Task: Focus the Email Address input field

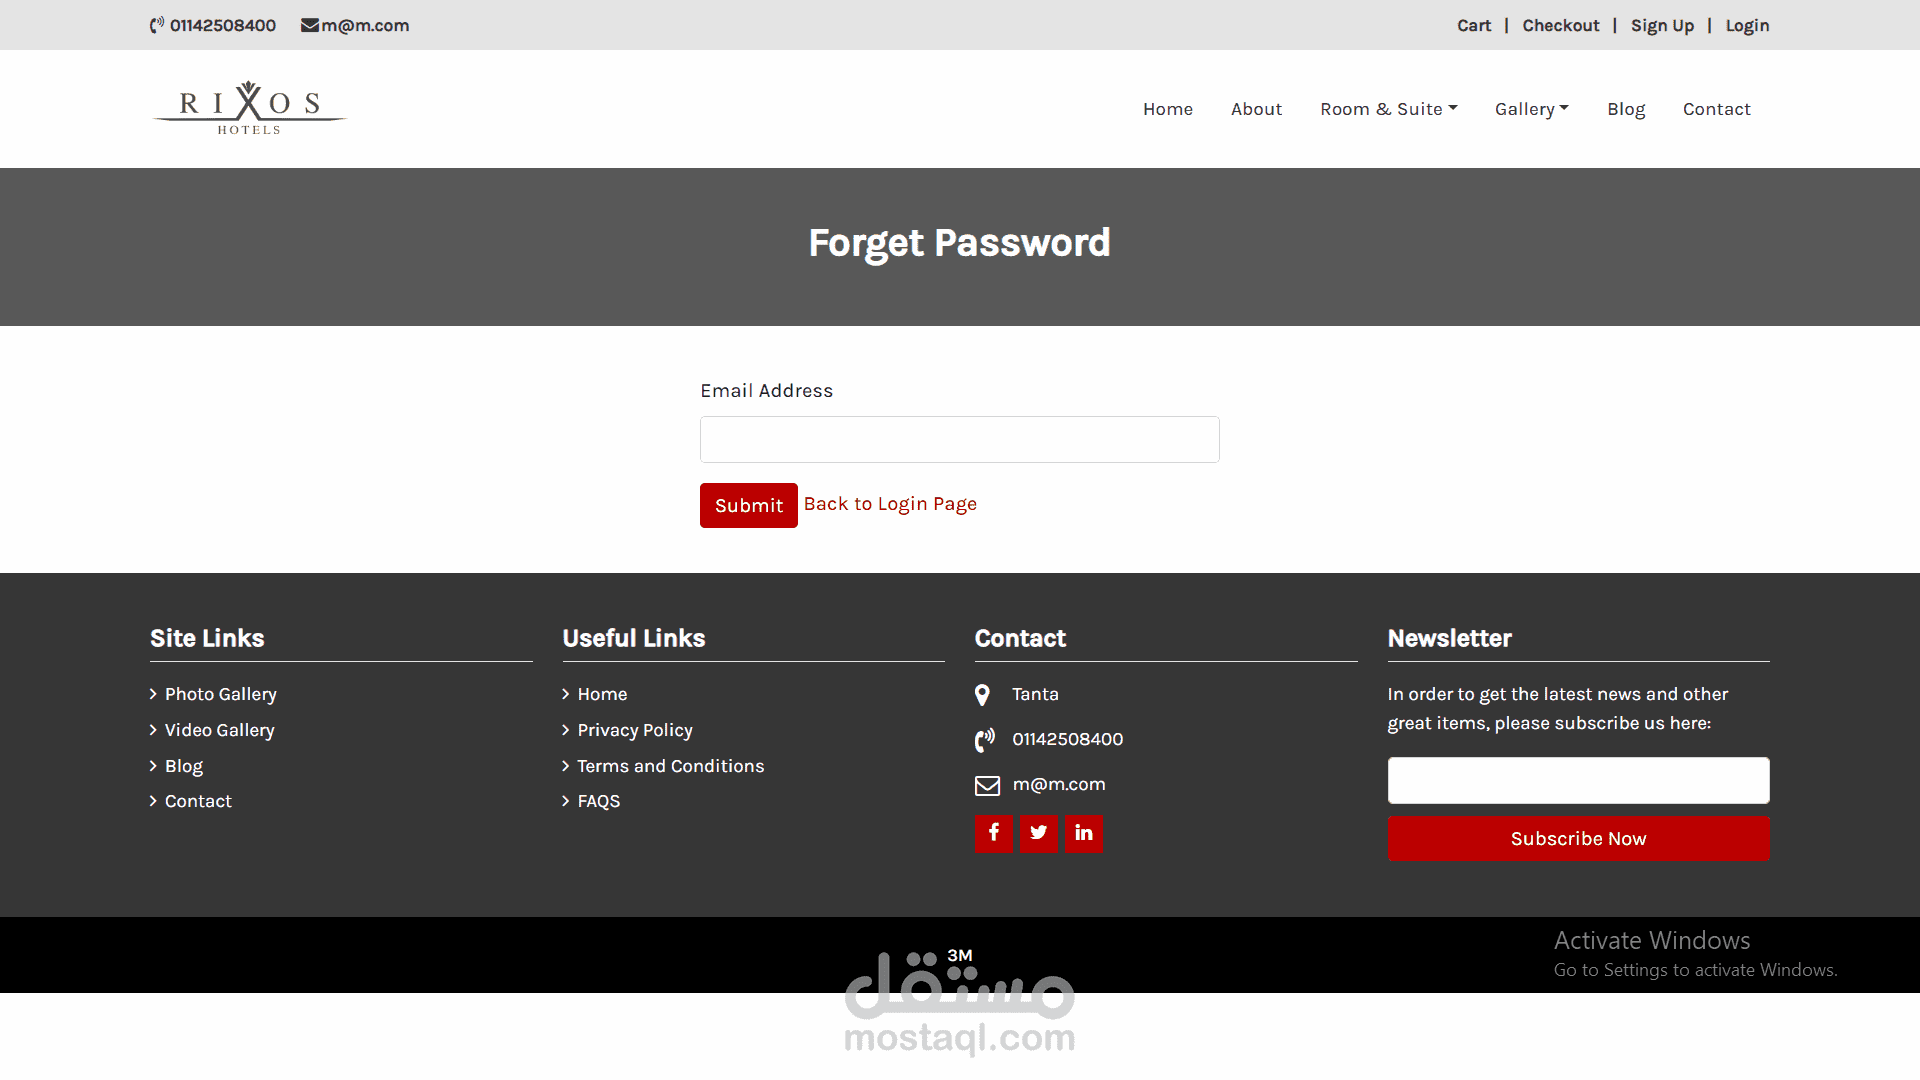Action: tap(959, 440)
